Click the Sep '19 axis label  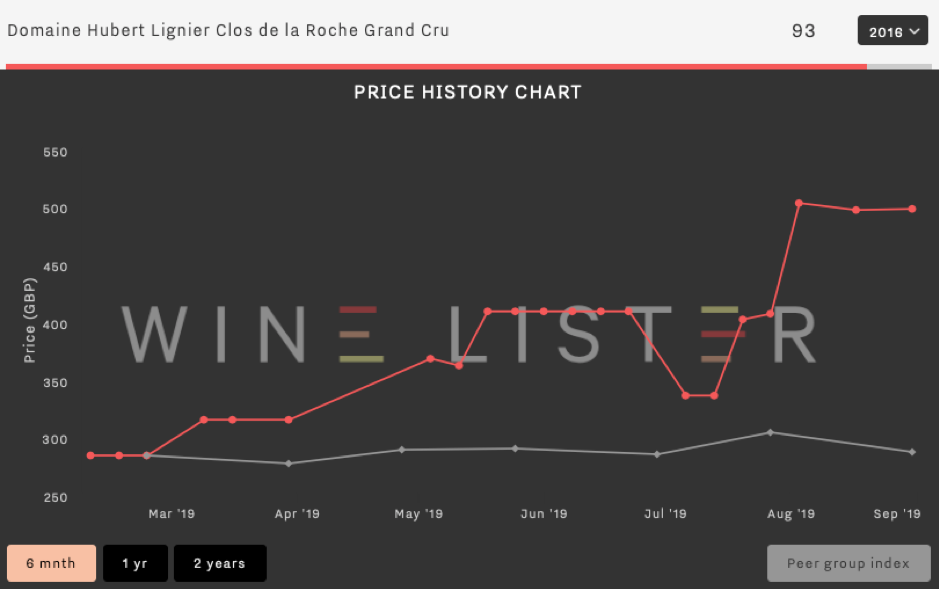(x=896, y=514)
